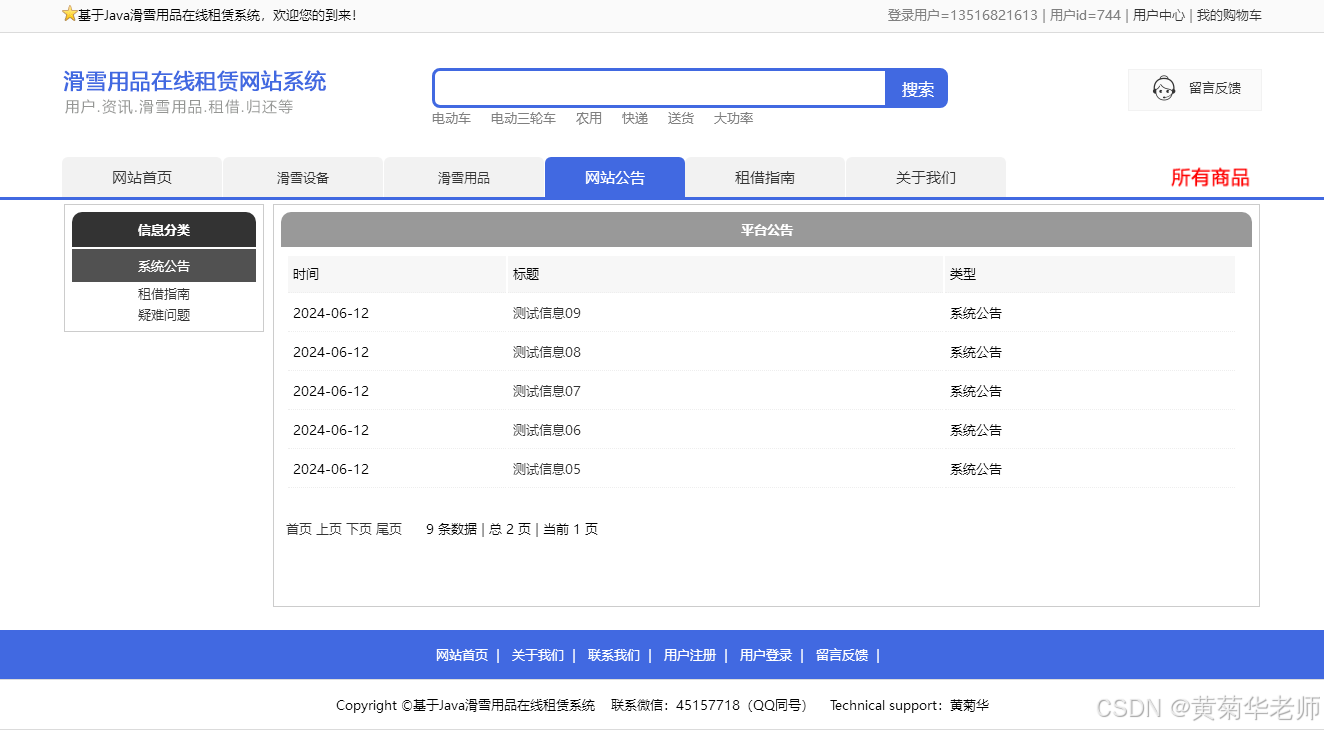Go to 上页 previous page
1324x730 pixels.
coord(329,529)
